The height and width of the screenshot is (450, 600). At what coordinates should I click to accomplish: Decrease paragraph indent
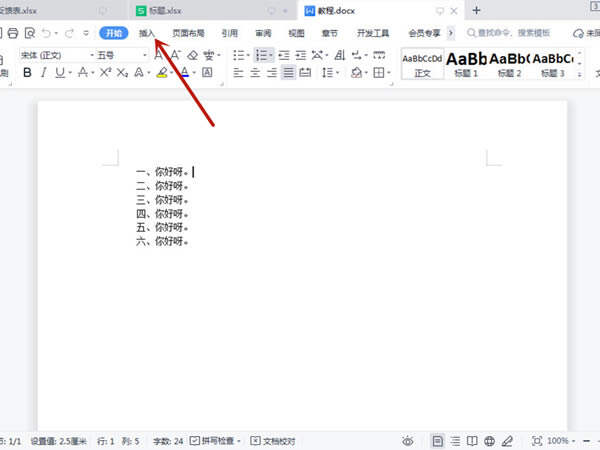click(x=284, y=55)
